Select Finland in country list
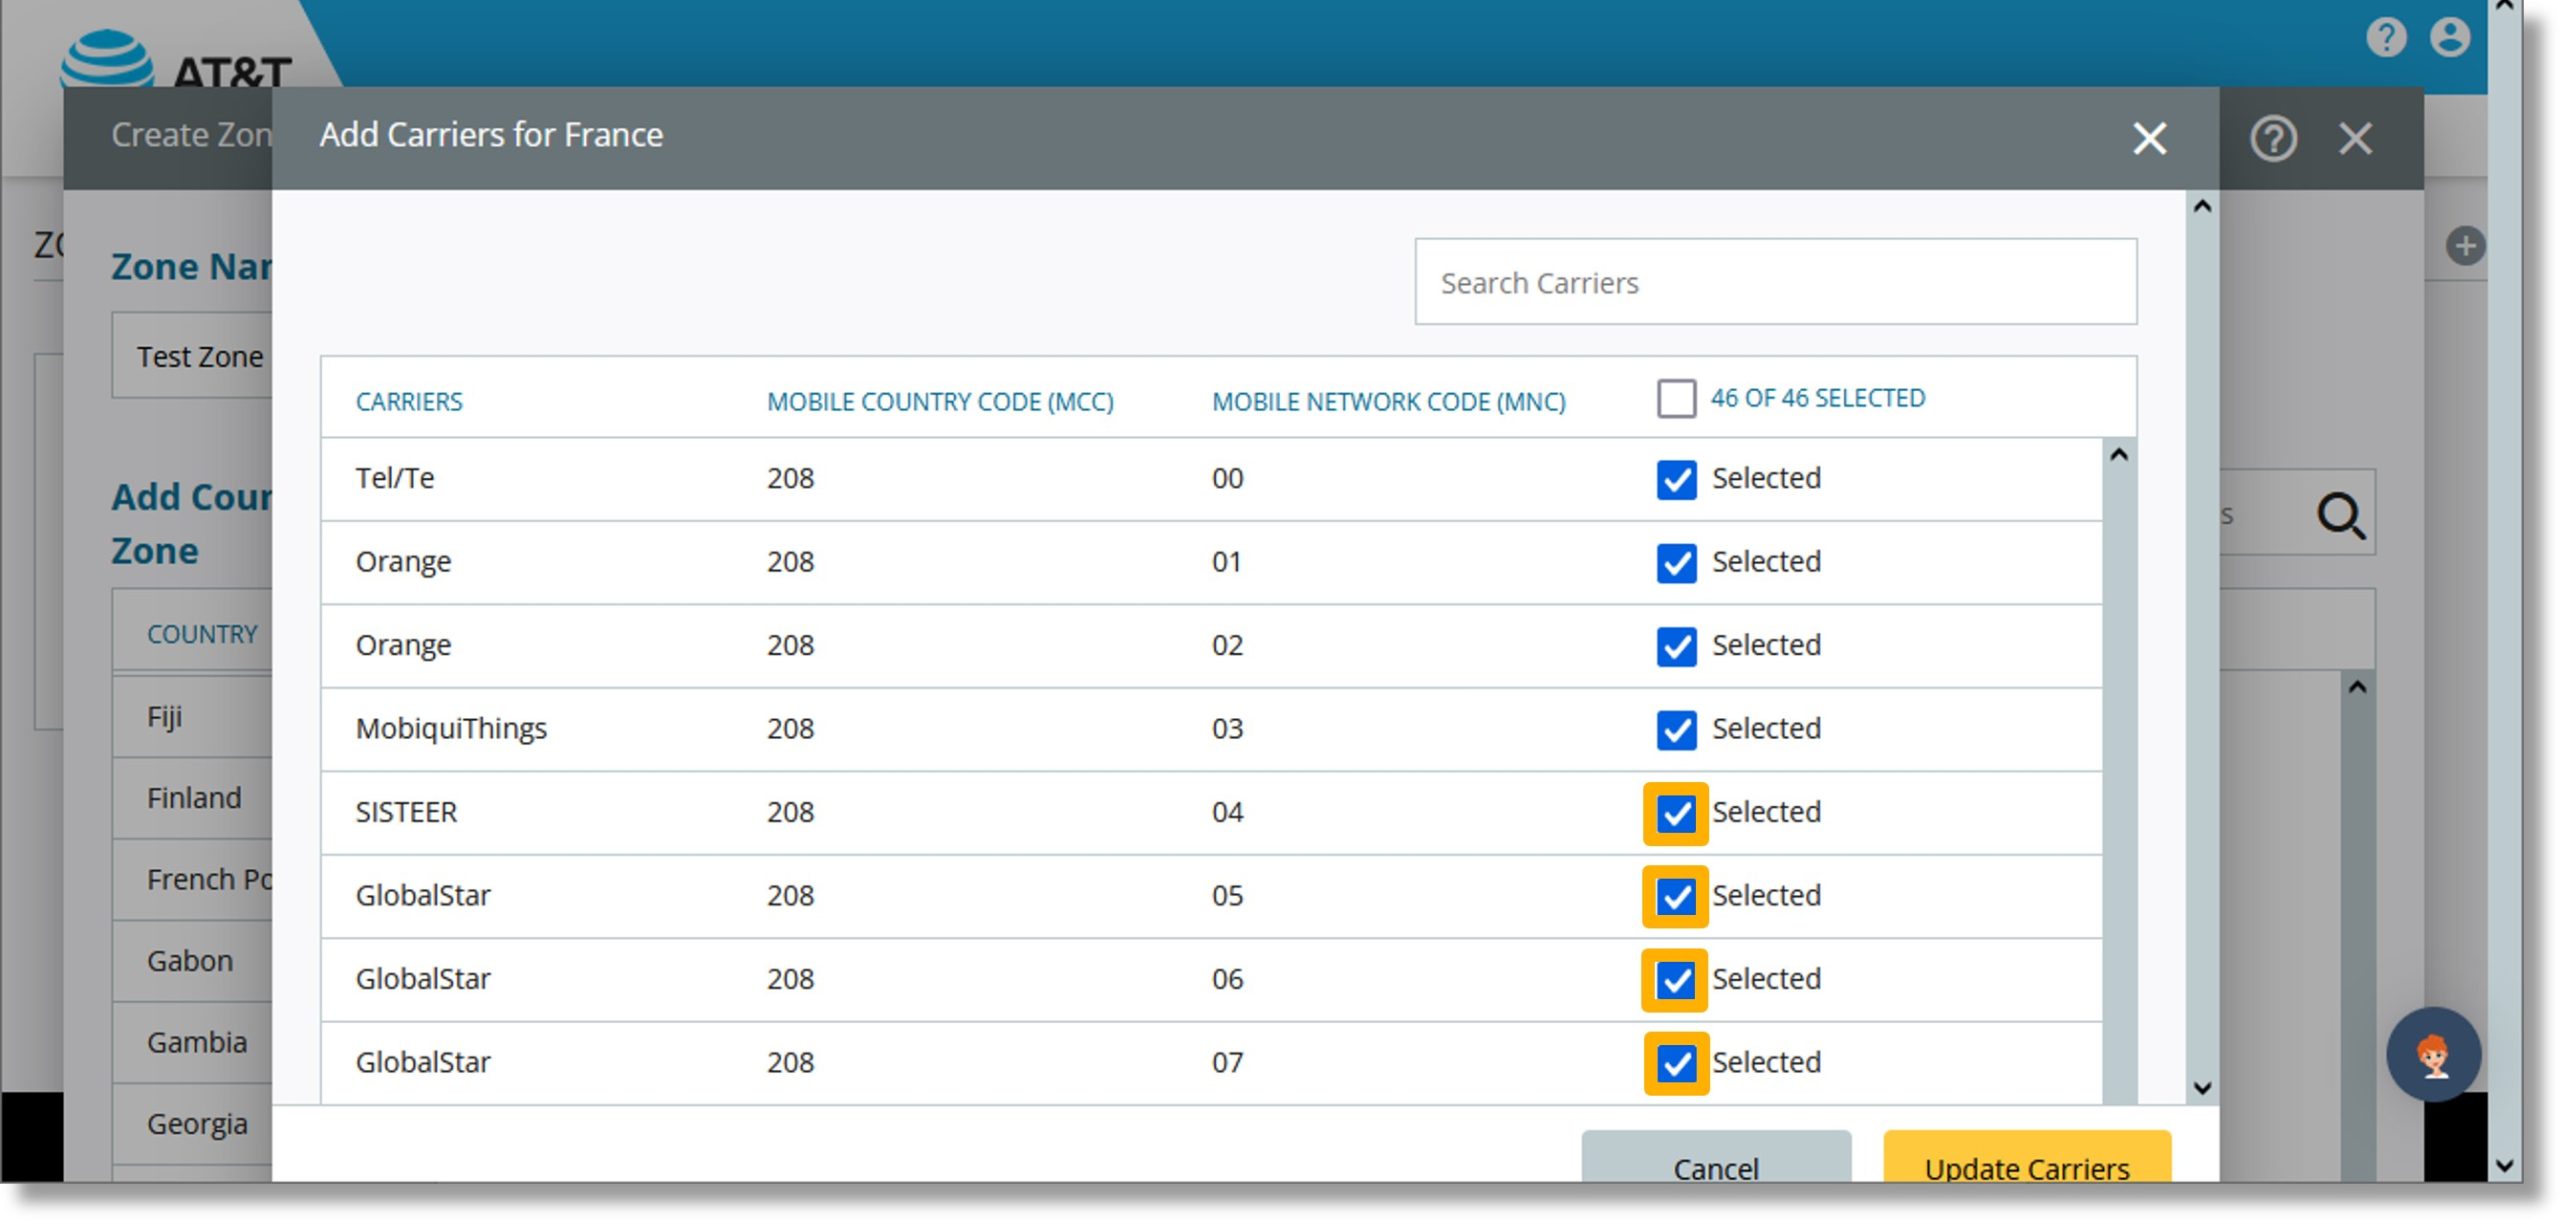The width and height of the screenshot is (2560, 1220). tap(192, 798)
